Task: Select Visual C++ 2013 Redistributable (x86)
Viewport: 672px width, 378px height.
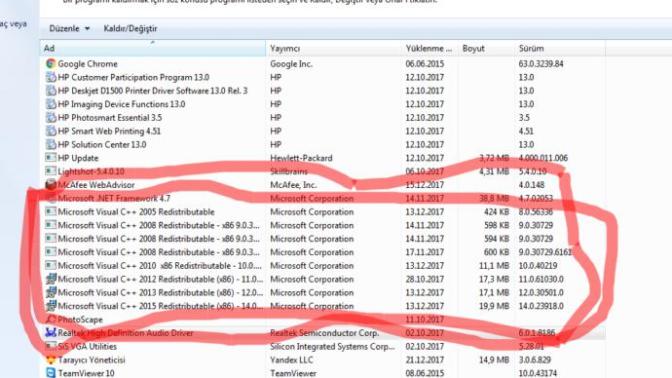Action: tap(160, 293)
